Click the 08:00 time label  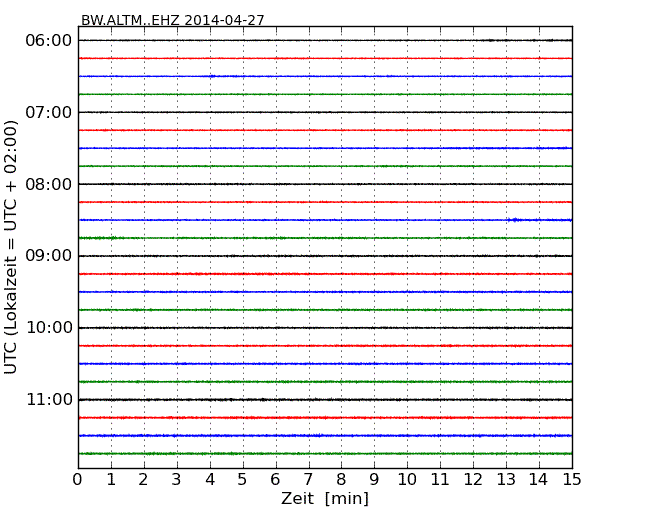pos(49,184)
